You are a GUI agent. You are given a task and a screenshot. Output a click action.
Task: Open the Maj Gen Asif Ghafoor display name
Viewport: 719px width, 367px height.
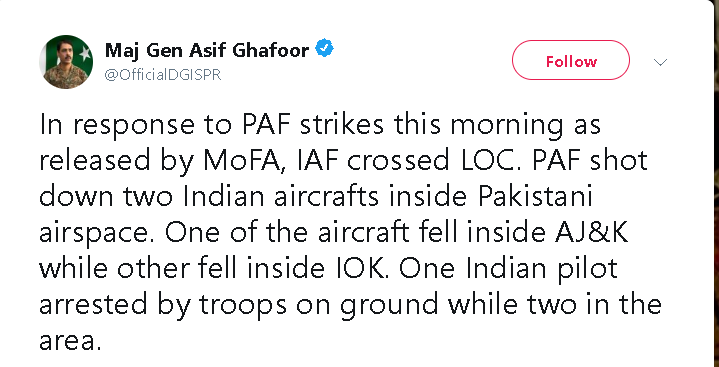207,50
